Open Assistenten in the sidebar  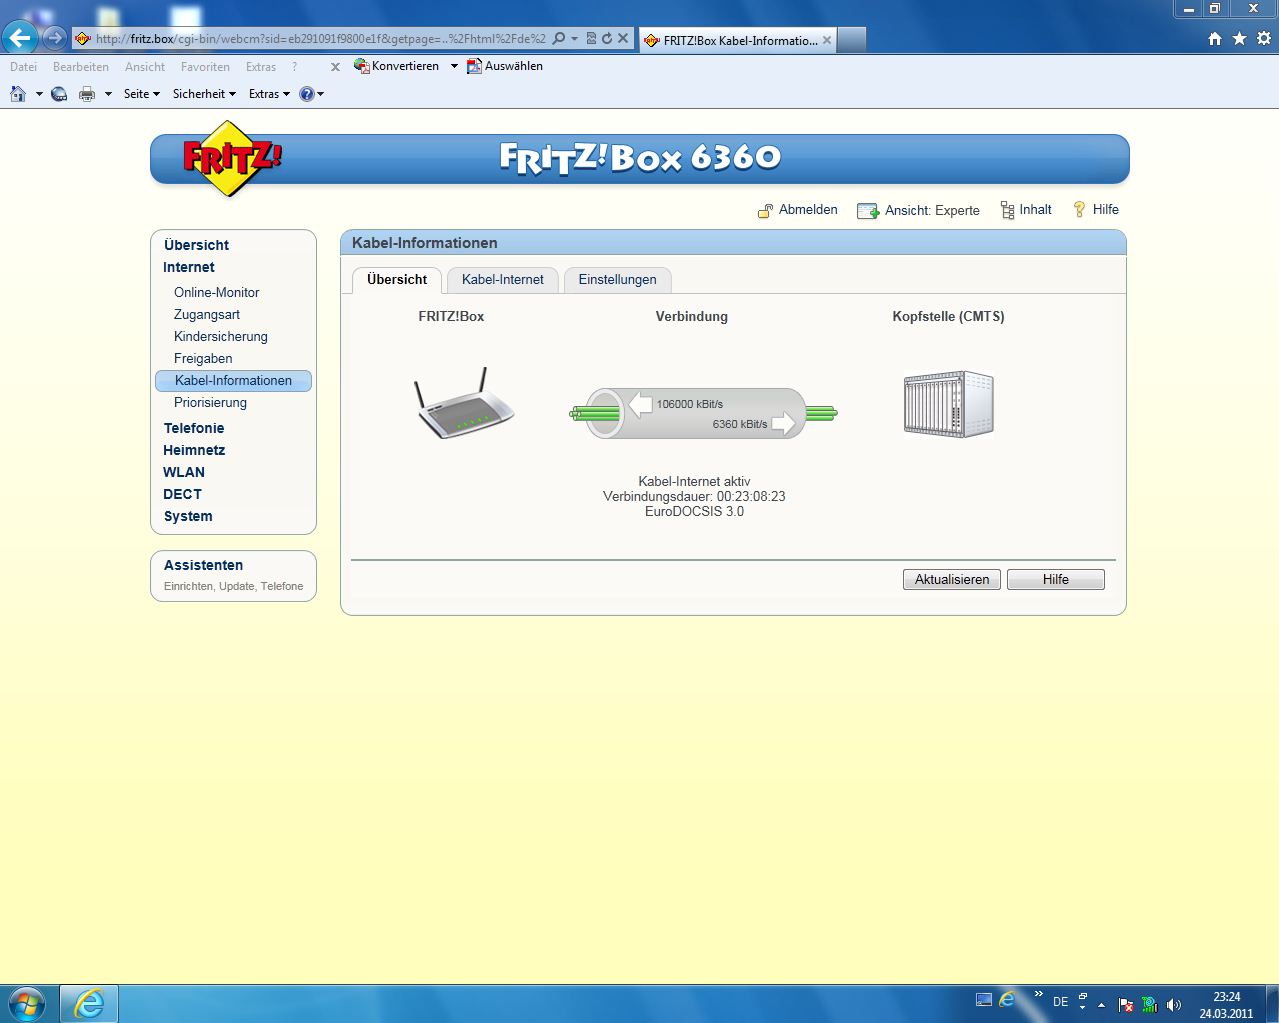(203, 566)
